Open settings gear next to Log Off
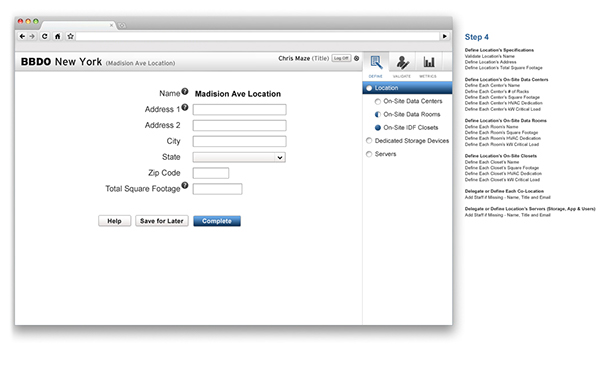The image size is (600, 388). (x=357, y=58)
